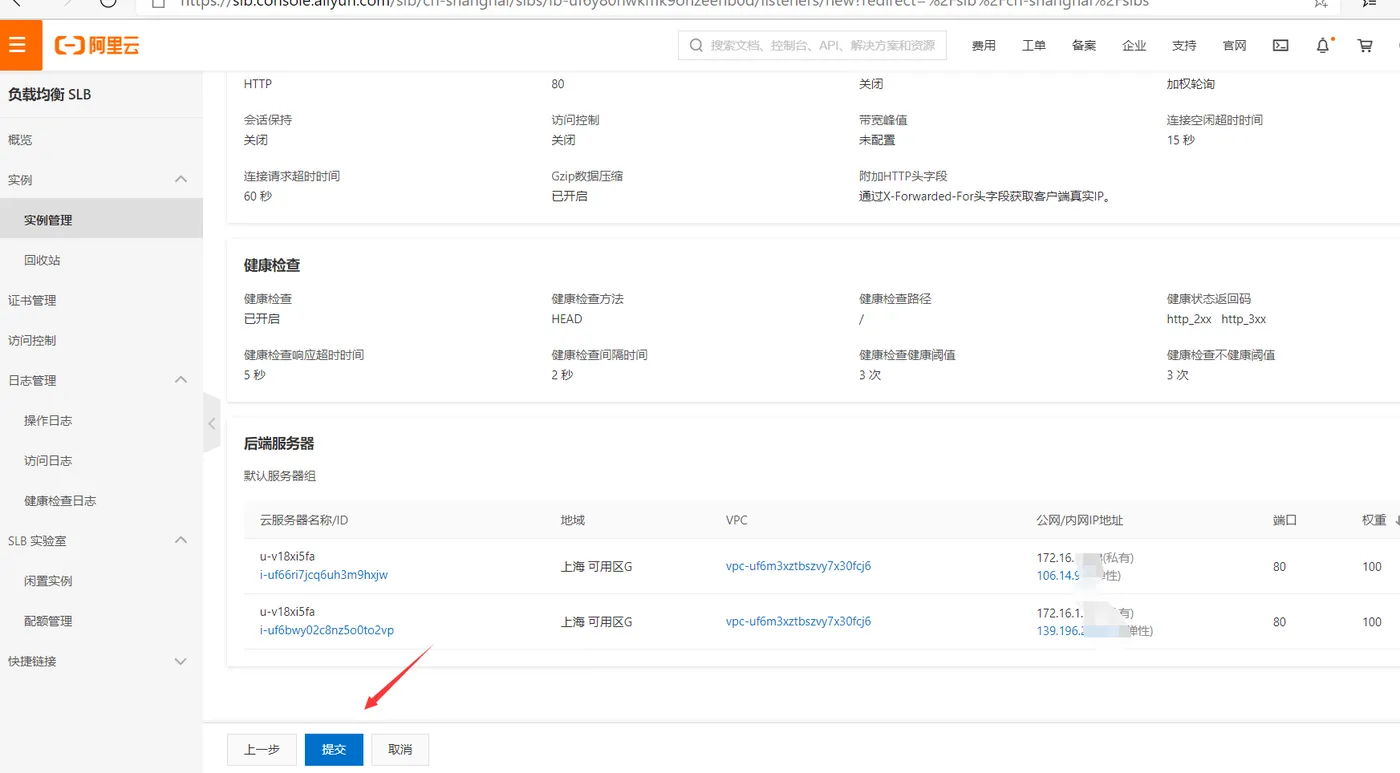Click the 15 秒 idle timeout value

click(x=1181, y=140)
